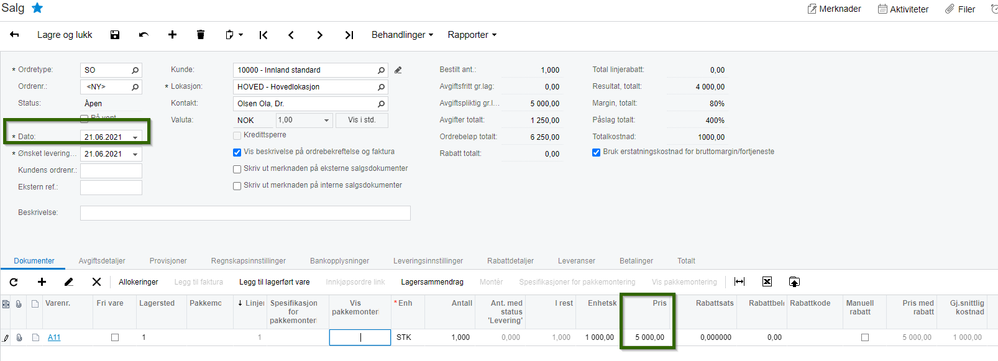Open the Leveranser tab
Screen dimensions: 998x361
[x=576, y=261]
